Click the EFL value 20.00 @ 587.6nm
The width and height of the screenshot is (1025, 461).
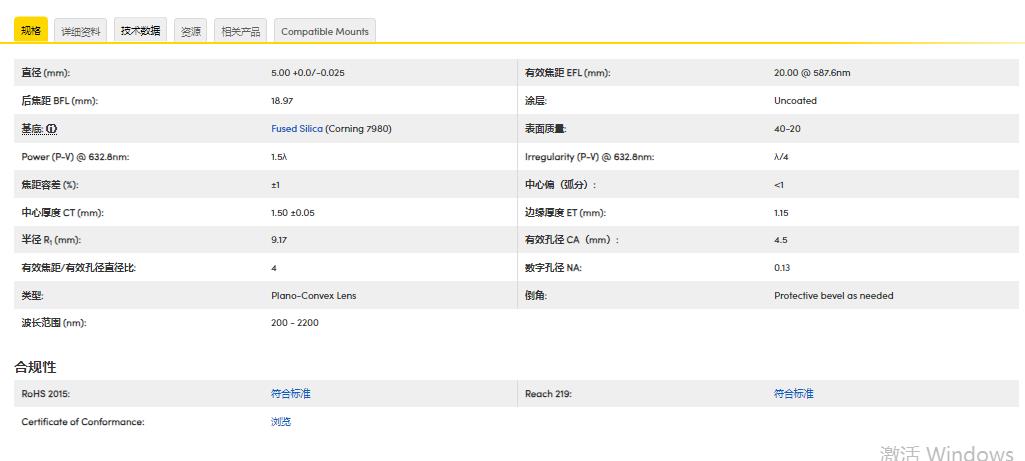(812, 73)
